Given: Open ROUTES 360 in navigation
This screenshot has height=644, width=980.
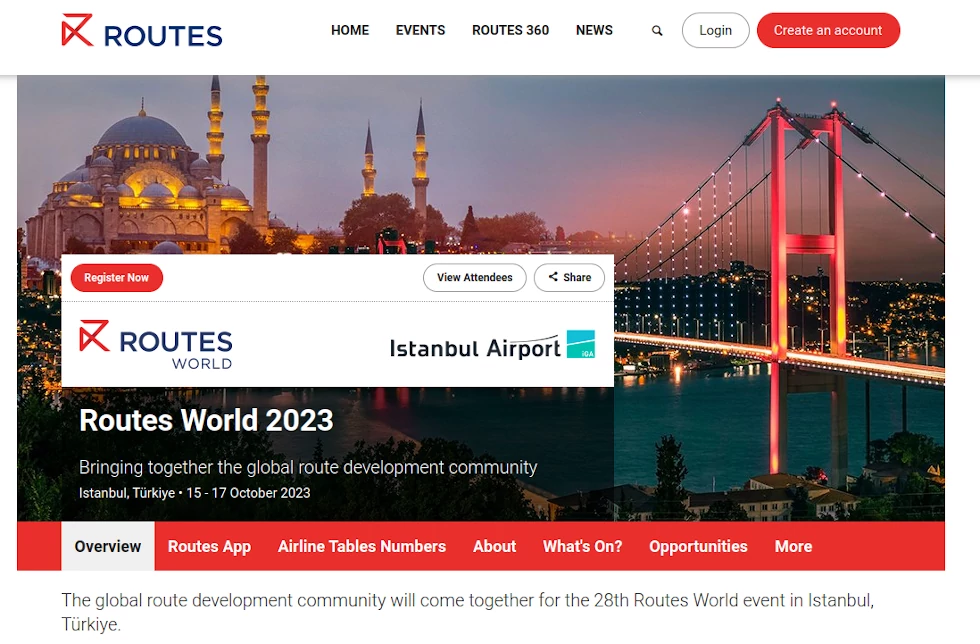Looking at the screenshot, I should [511, 30].
